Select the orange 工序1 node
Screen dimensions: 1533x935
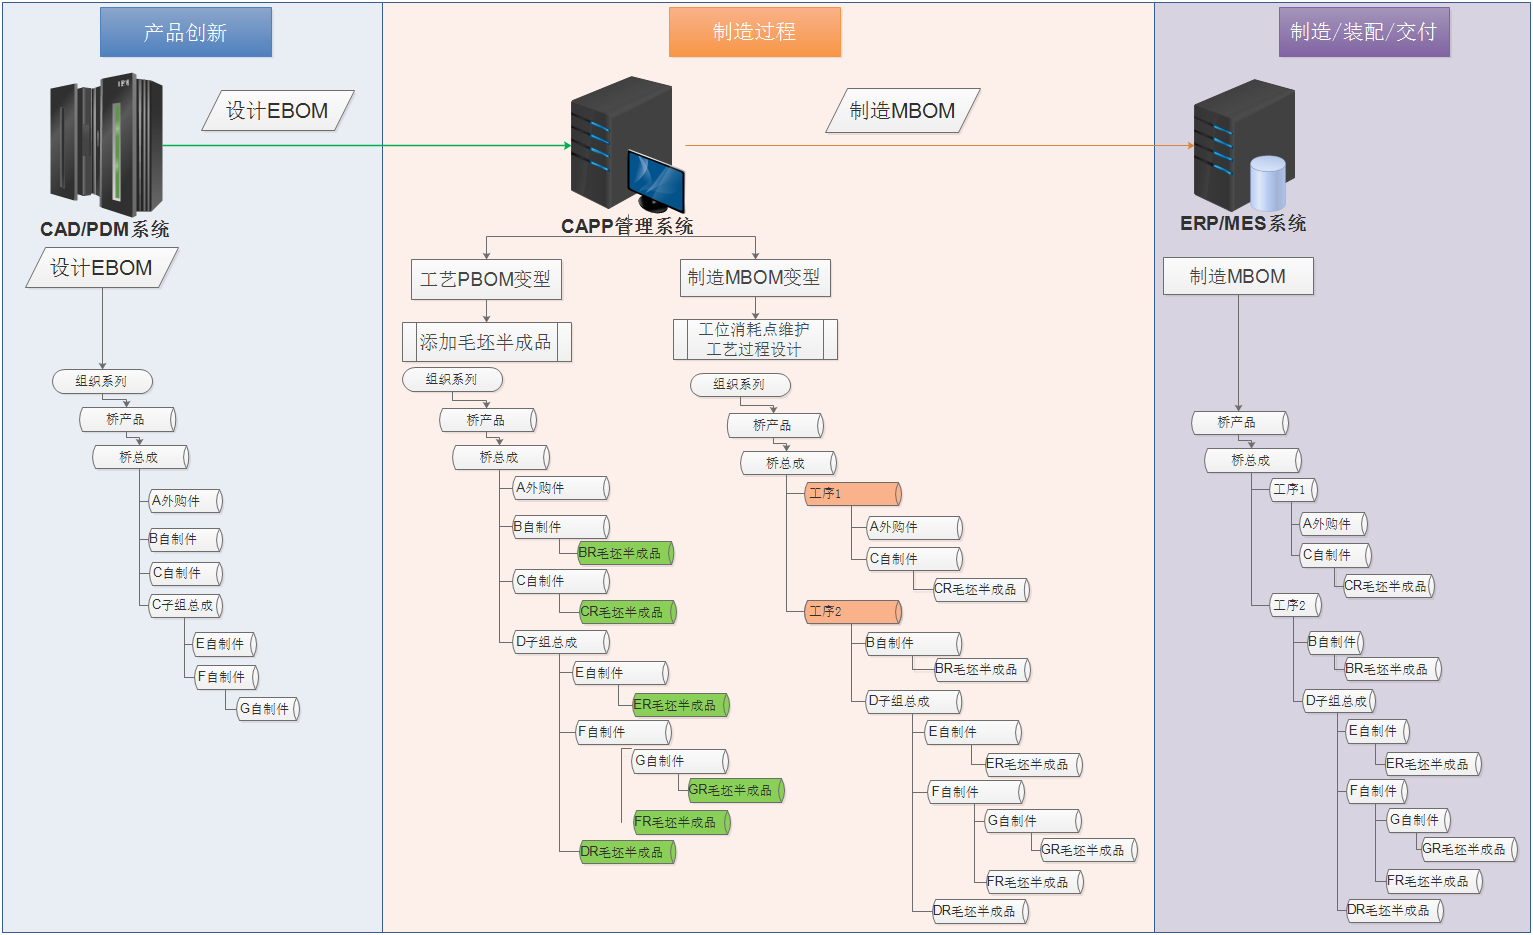(853, 493)
